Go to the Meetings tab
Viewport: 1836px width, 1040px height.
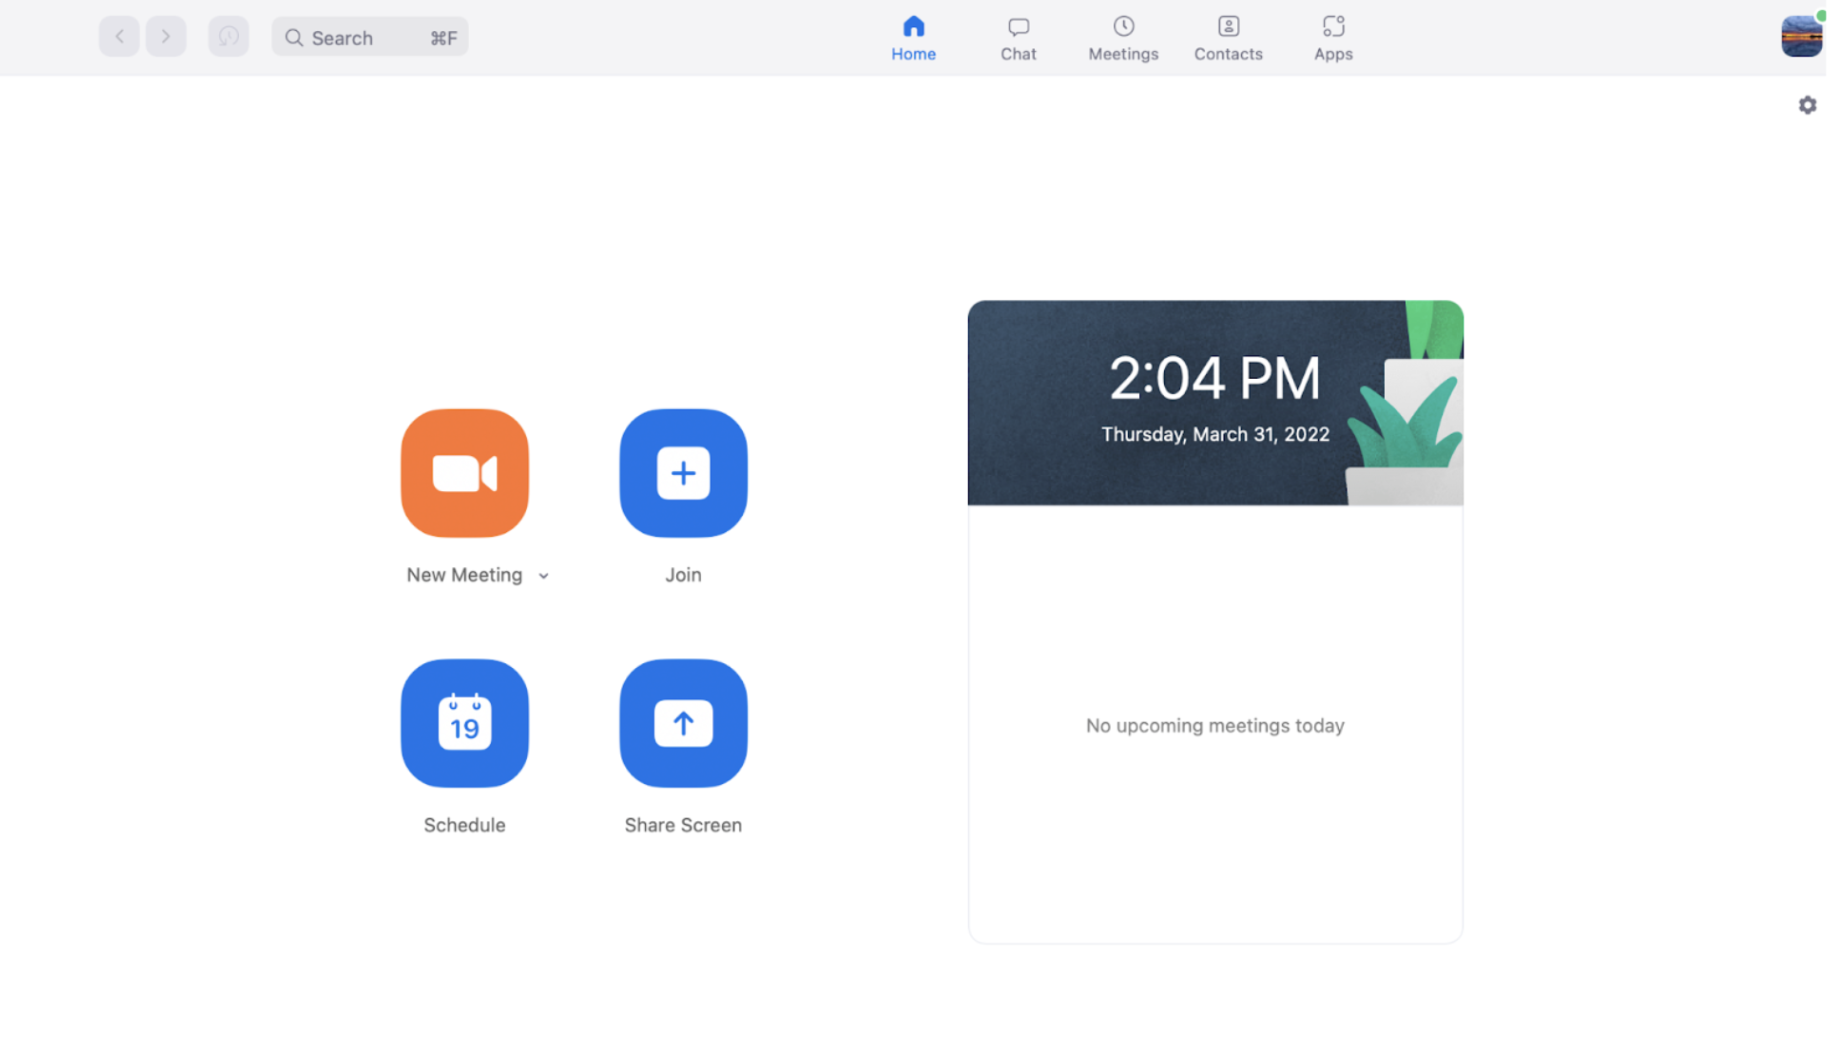coord(1123,38)
